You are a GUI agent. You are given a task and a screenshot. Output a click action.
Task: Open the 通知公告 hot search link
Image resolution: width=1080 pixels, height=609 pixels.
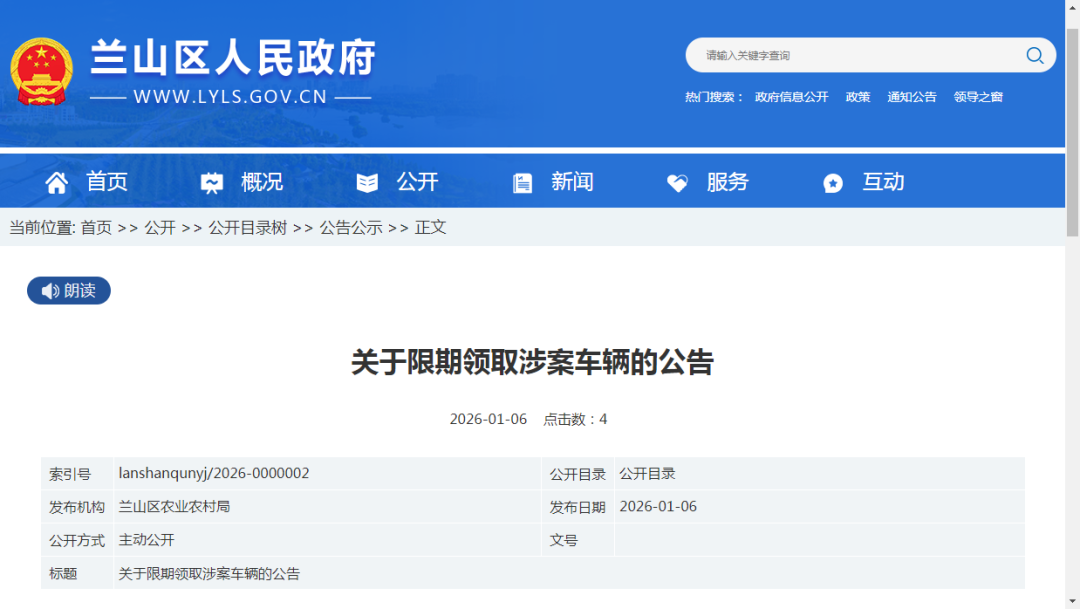tap(912, 97)
